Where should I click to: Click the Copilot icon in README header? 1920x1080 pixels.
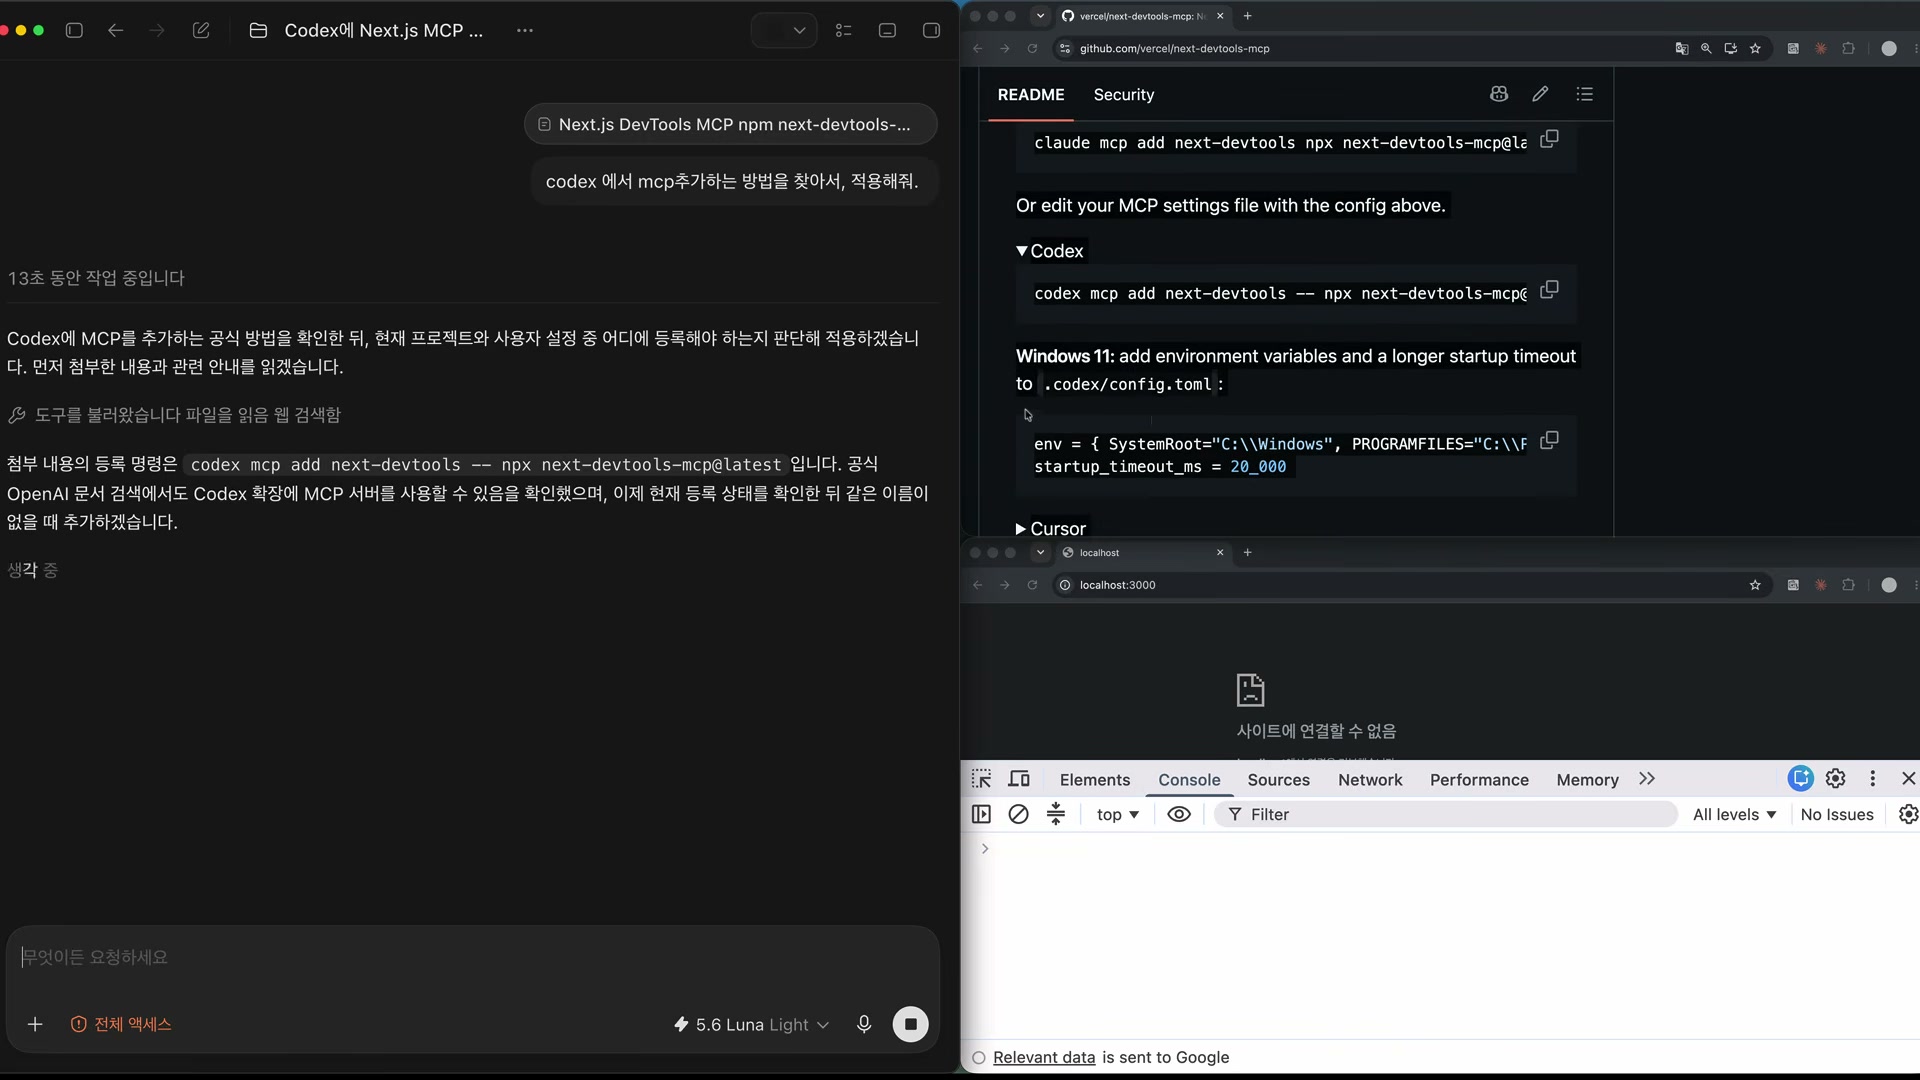pos(1499,94)
